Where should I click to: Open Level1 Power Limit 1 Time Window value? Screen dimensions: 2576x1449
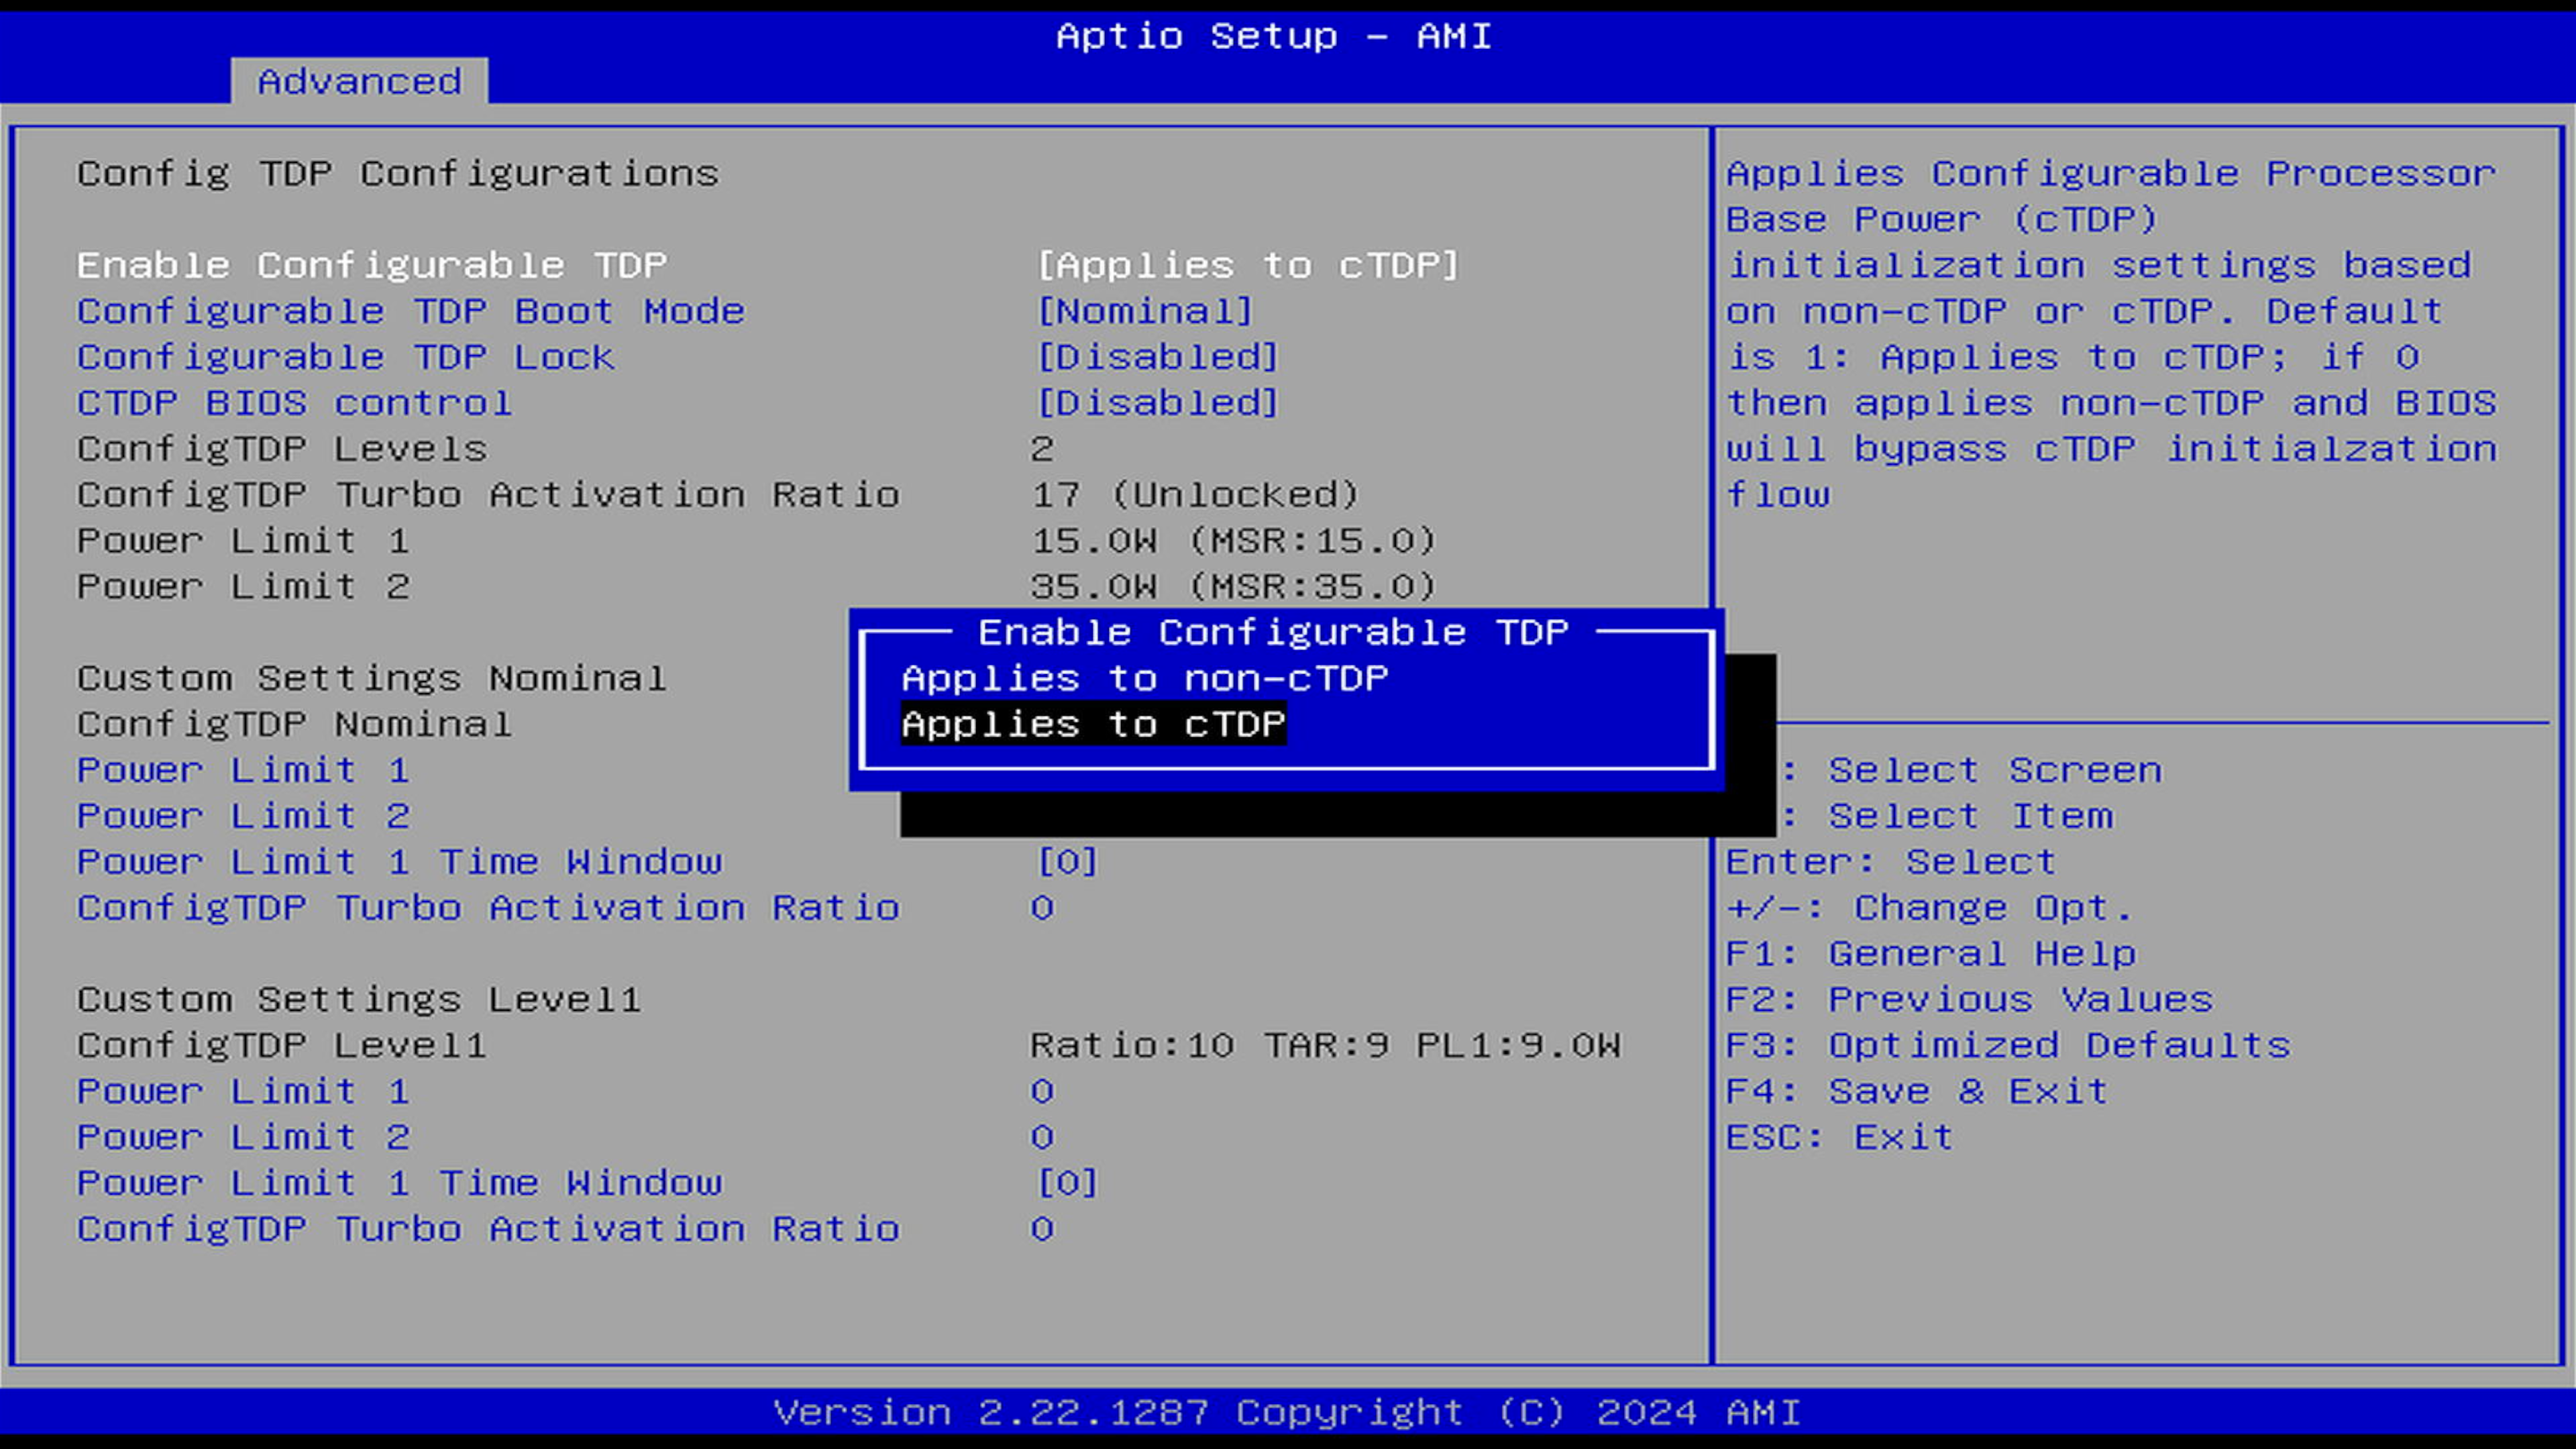pos(1067,1183)
